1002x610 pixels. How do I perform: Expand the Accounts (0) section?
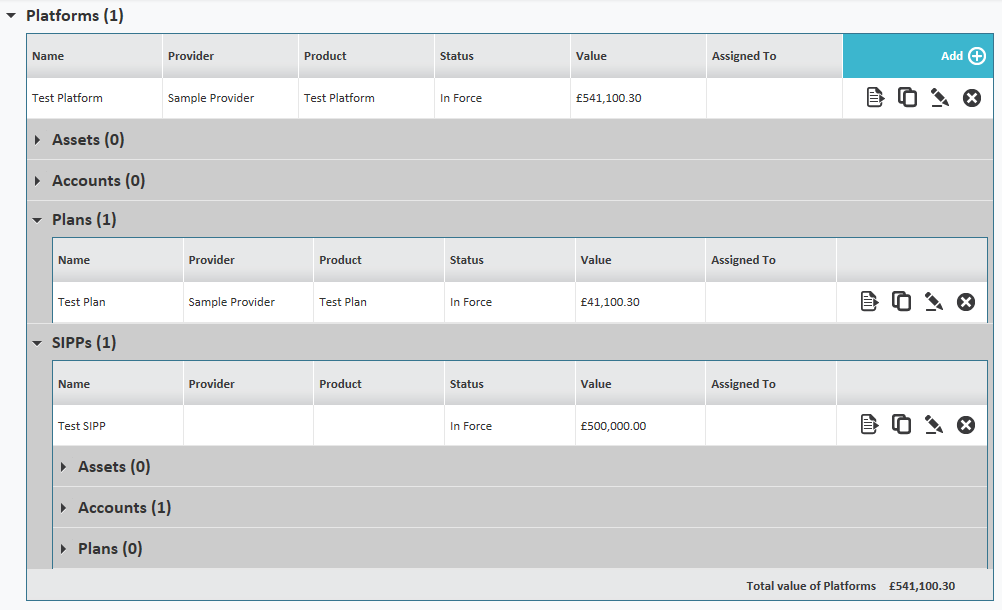pyautogui.click(x=38, y=181)
